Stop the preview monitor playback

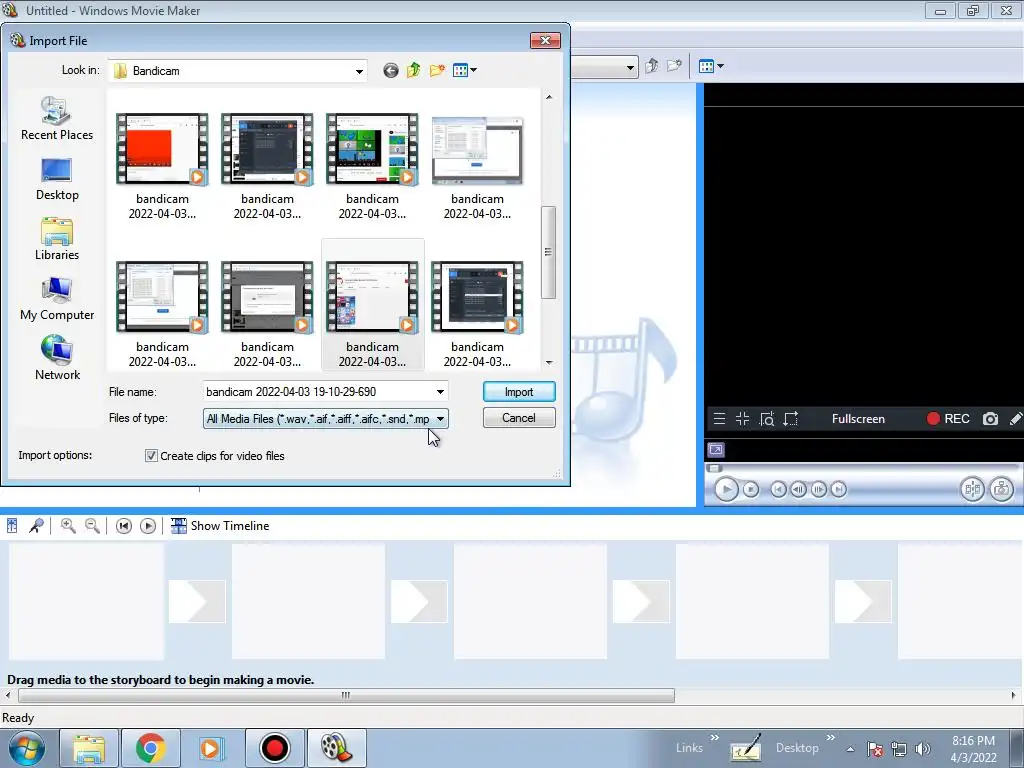pos(751,489)
